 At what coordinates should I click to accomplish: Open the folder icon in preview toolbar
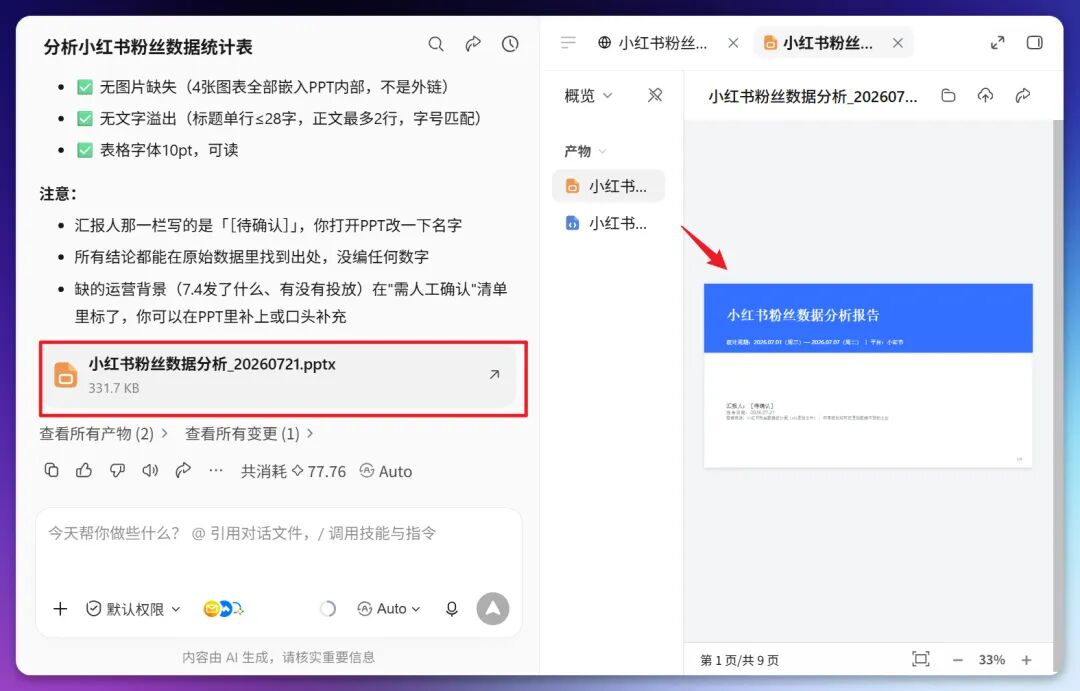coord(948,96)
